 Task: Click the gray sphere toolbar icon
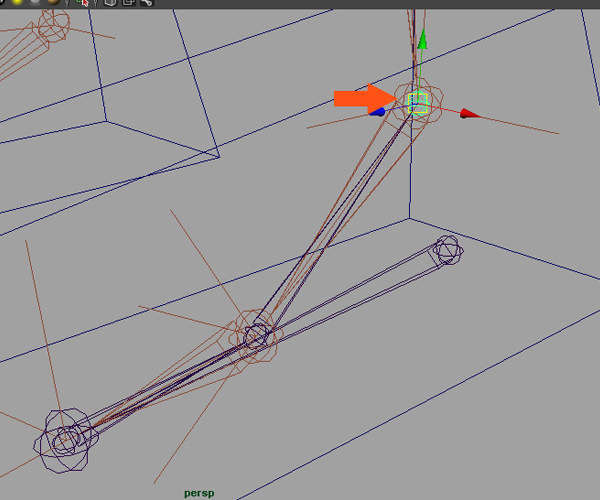pyautogui.click(x=35, y=2)
